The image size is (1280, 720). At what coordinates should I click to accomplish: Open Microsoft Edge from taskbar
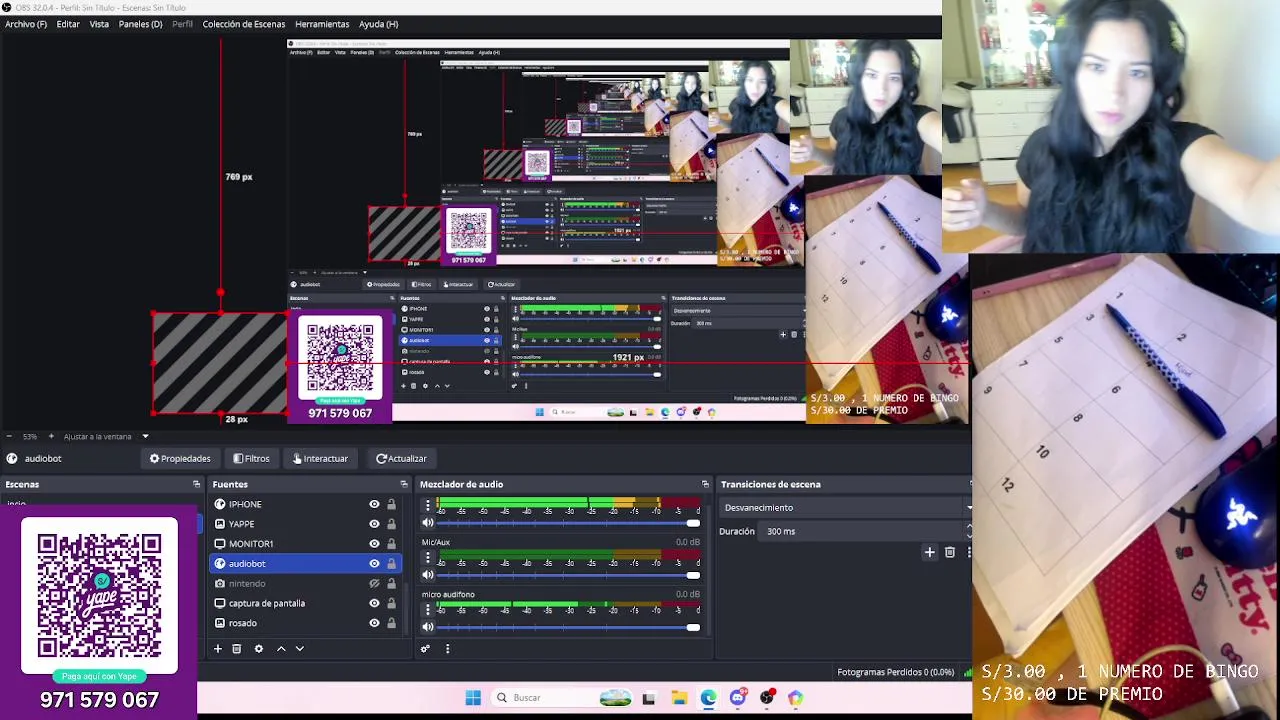(708, 698)
